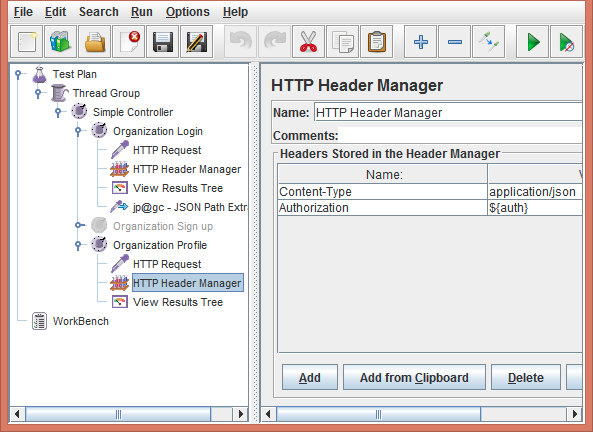Save the test plan with floppy disk icon
This screenshot has width=593, height=432.
tap(163, 42)
